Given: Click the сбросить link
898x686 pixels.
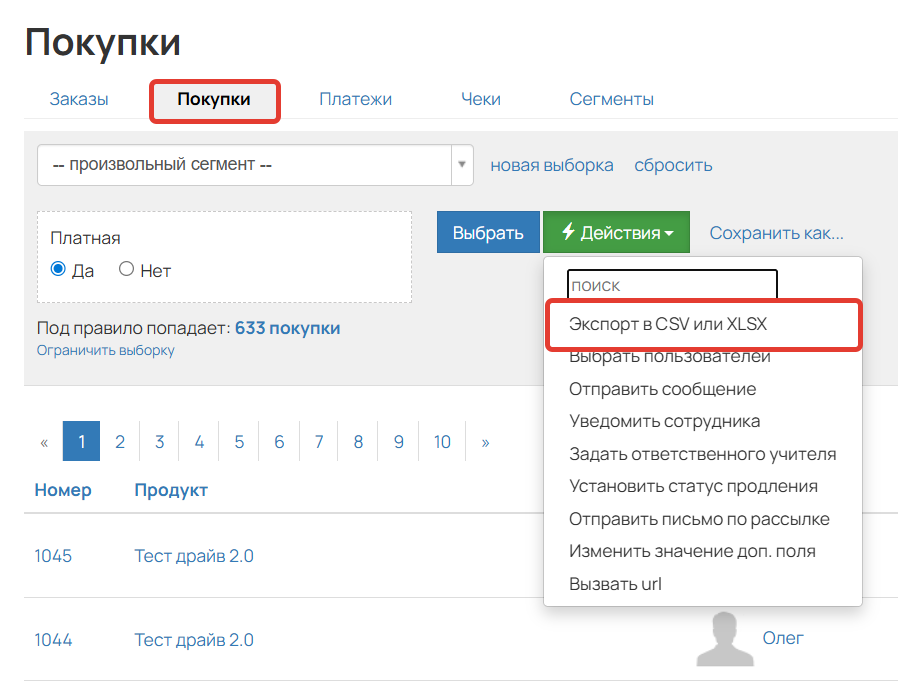Looking at the screenshot, I should point(673,164).
